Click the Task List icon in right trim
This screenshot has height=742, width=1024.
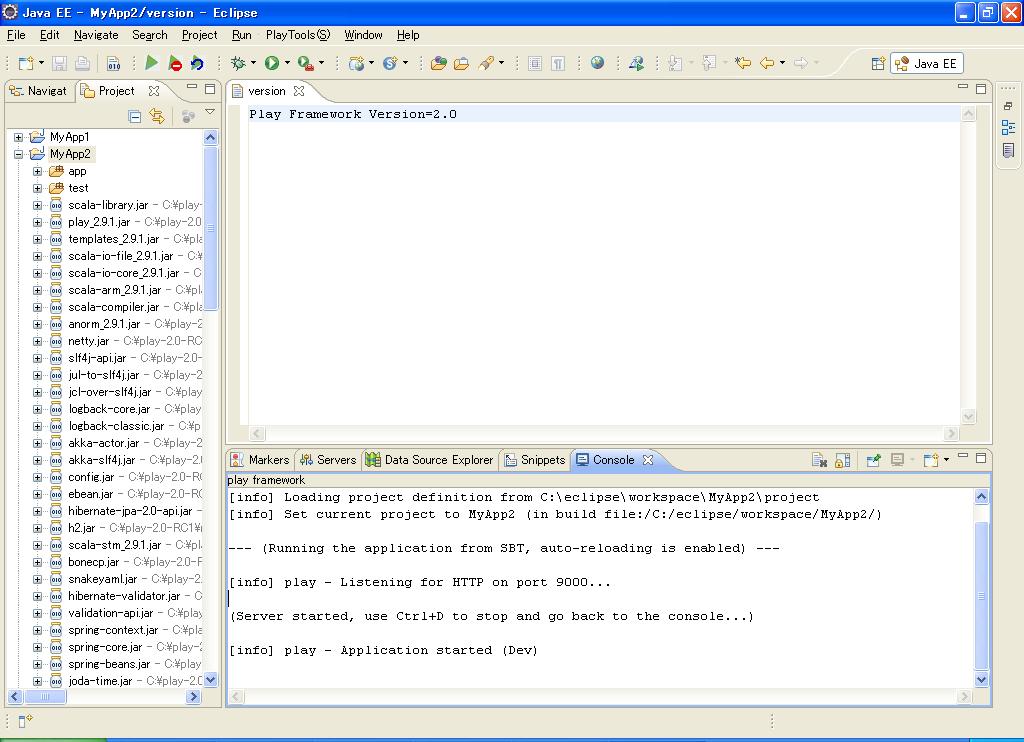coord(1008,151)
